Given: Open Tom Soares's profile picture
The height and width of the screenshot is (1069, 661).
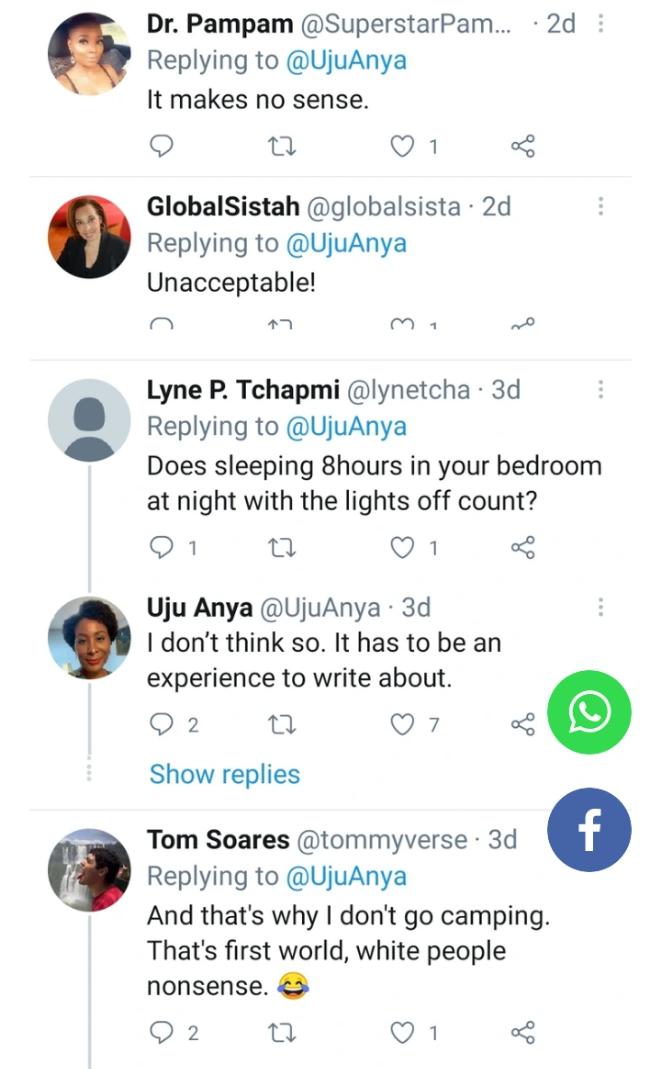Looking at the screenshot, I should click(x=90, y=869).
